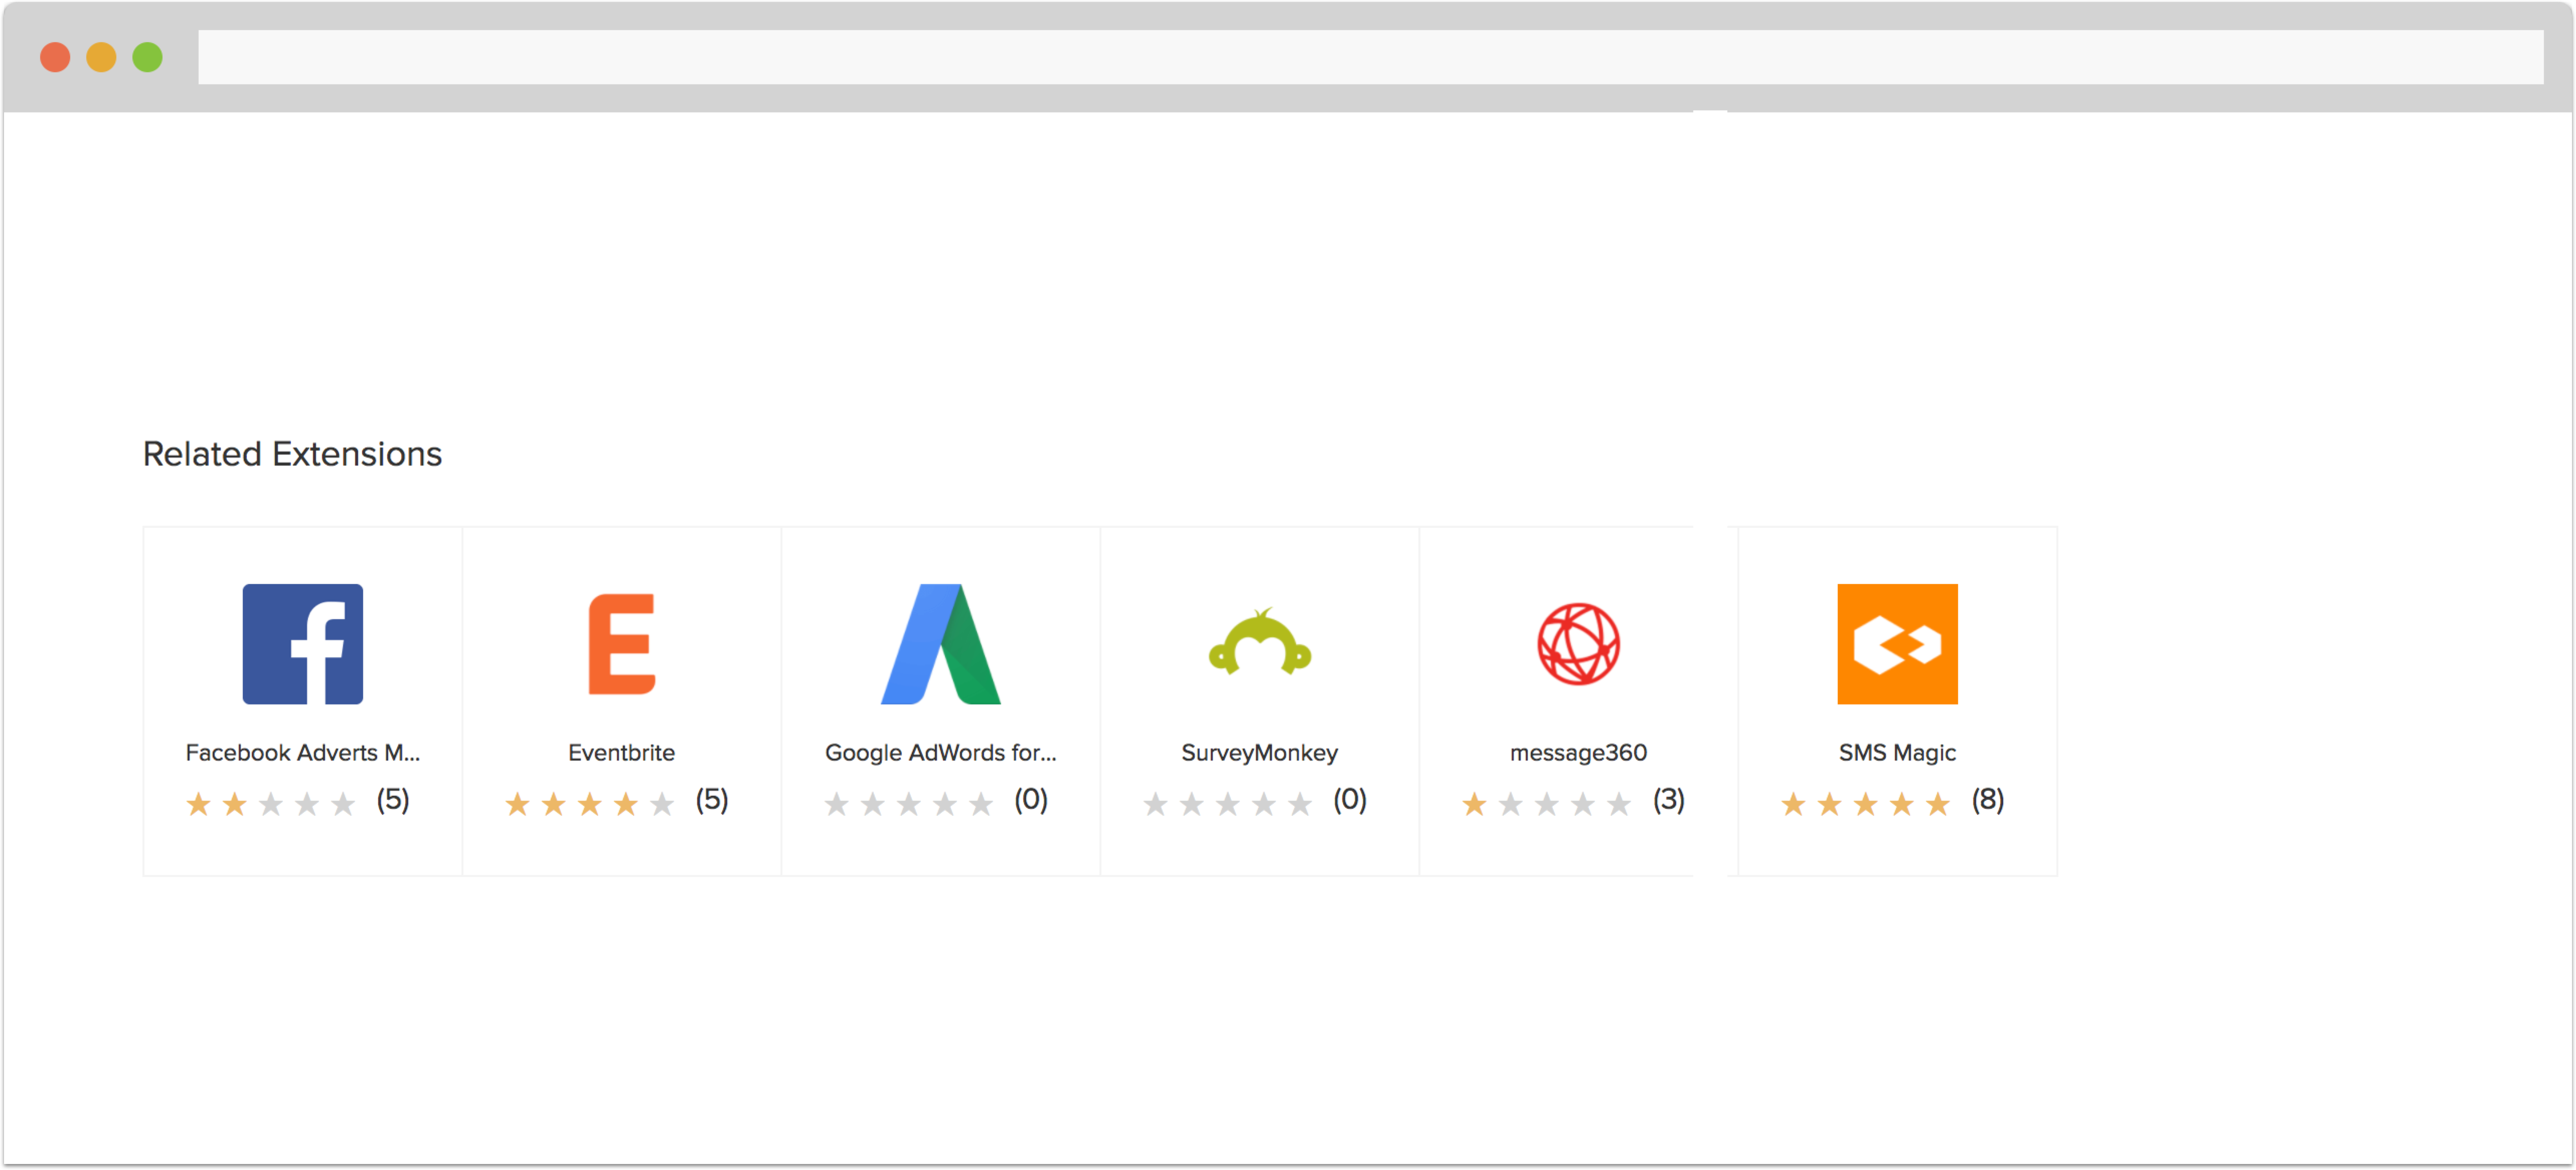Click the star rating under Facebook Adverts
The image size is (2576, 1170).
[x=270, y=804]
